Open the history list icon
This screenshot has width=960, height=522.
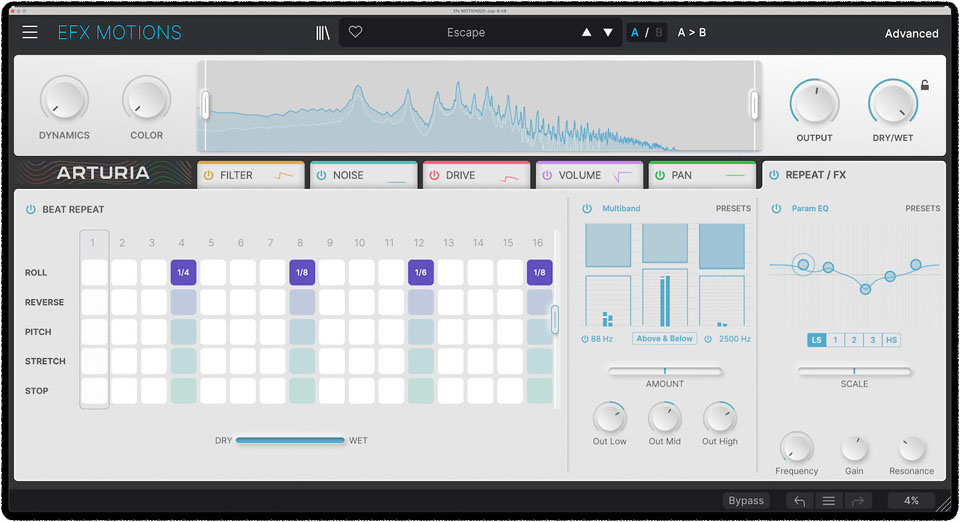[828, 501]
